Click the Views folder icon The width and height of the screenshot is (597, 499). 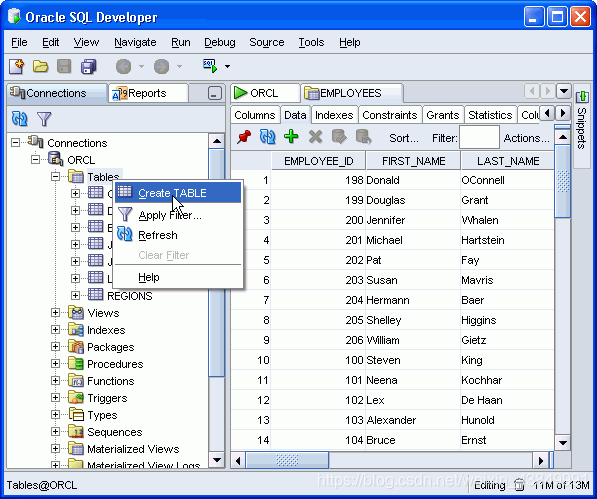click(x=76, y=312)
